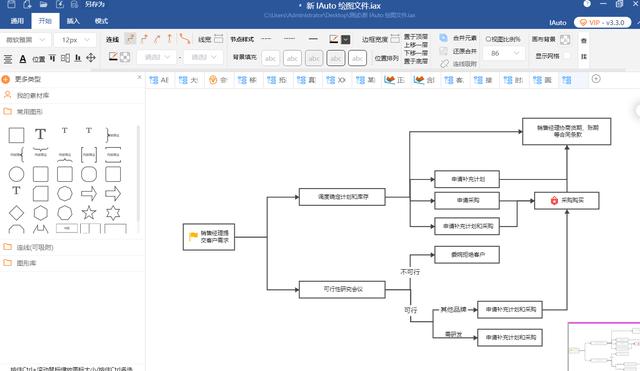The image size is (640, 371).
Task: Click the 连线吸附 snapping toggle
Action: coord(459,64)
